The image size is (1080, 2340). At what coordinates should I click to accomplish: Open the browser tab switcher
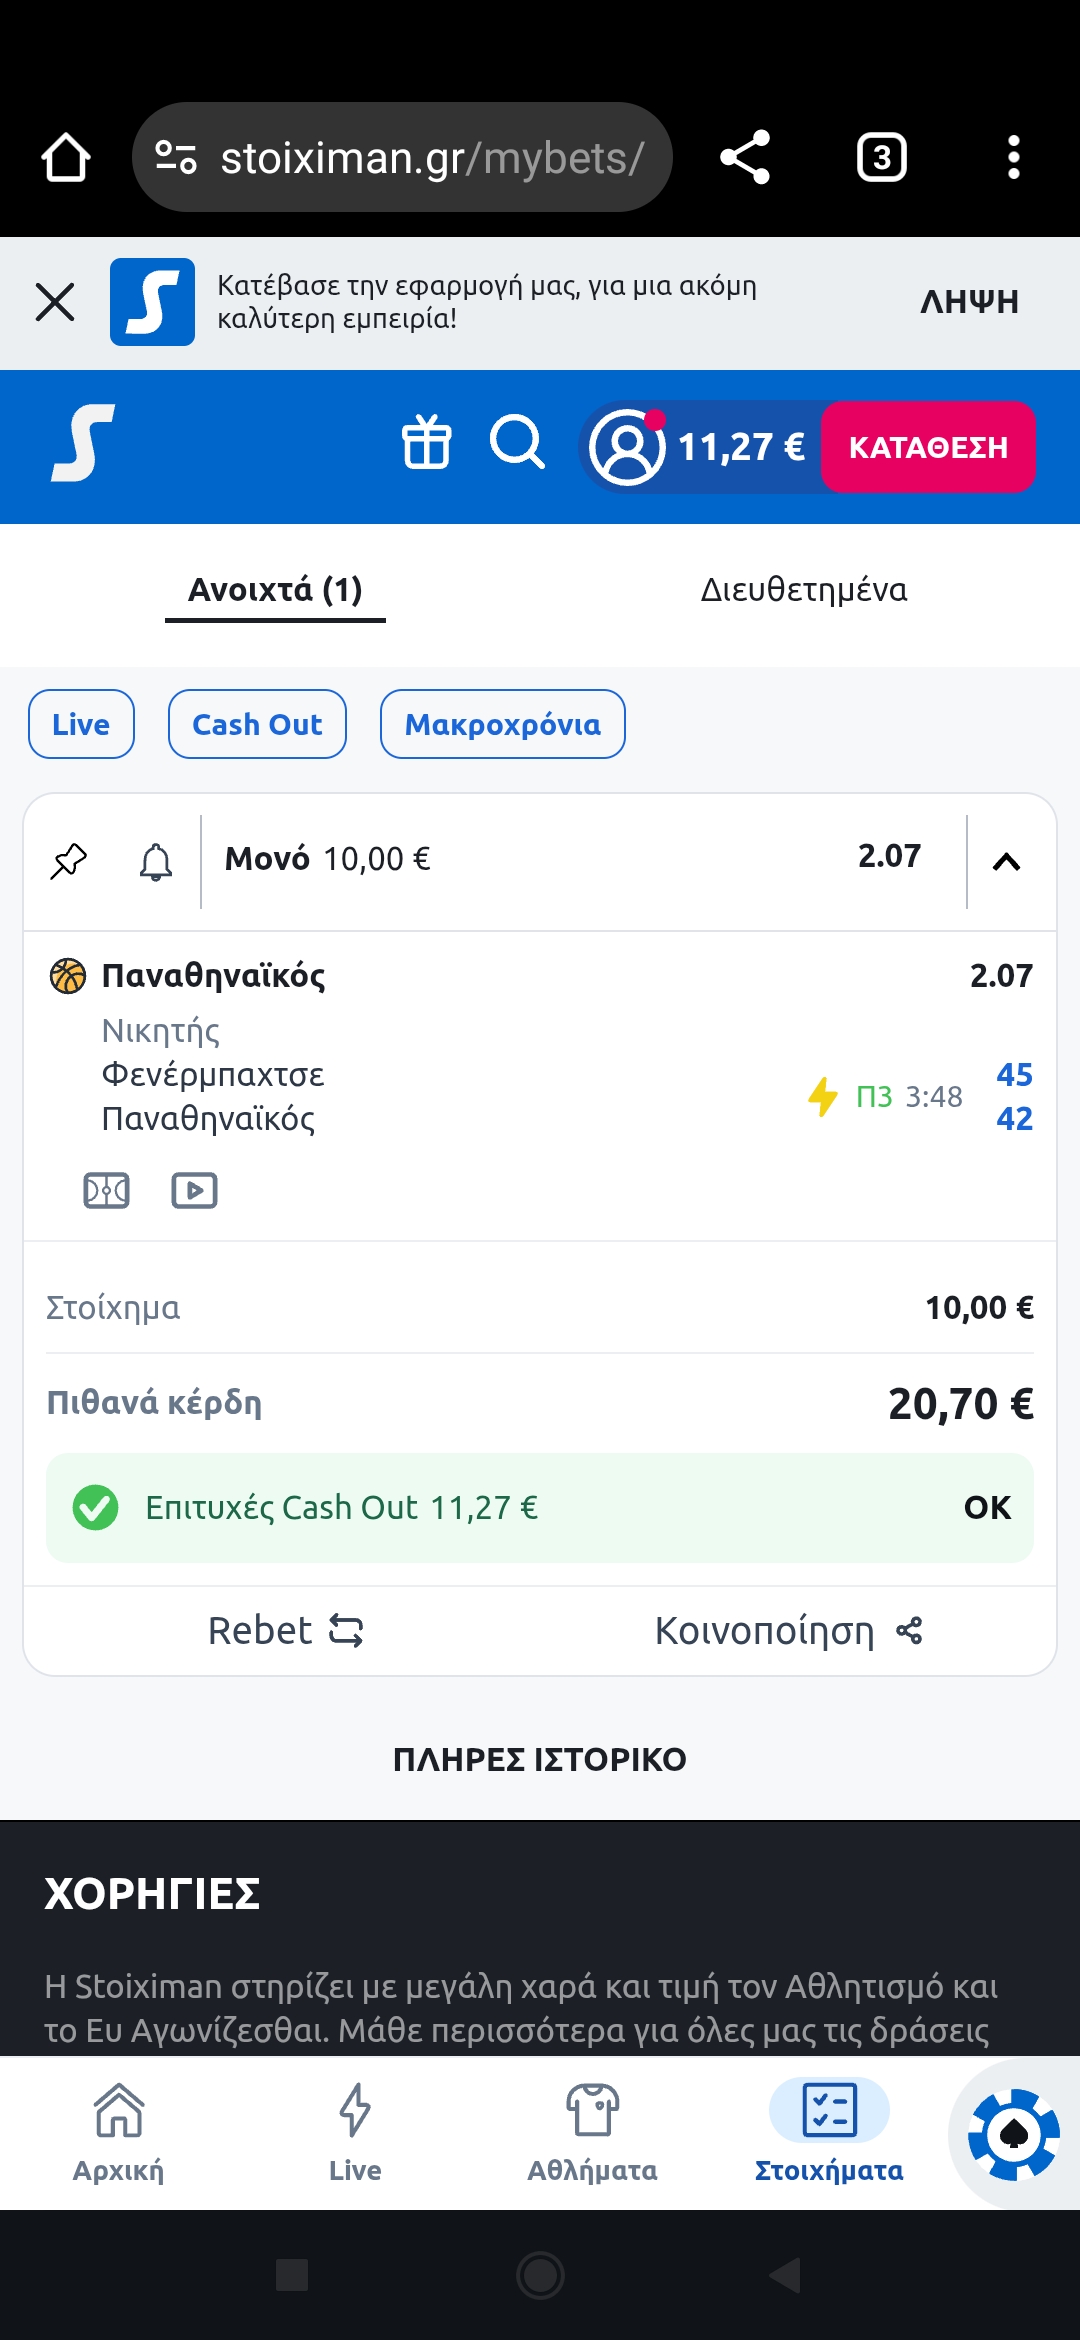pos(881,158)
